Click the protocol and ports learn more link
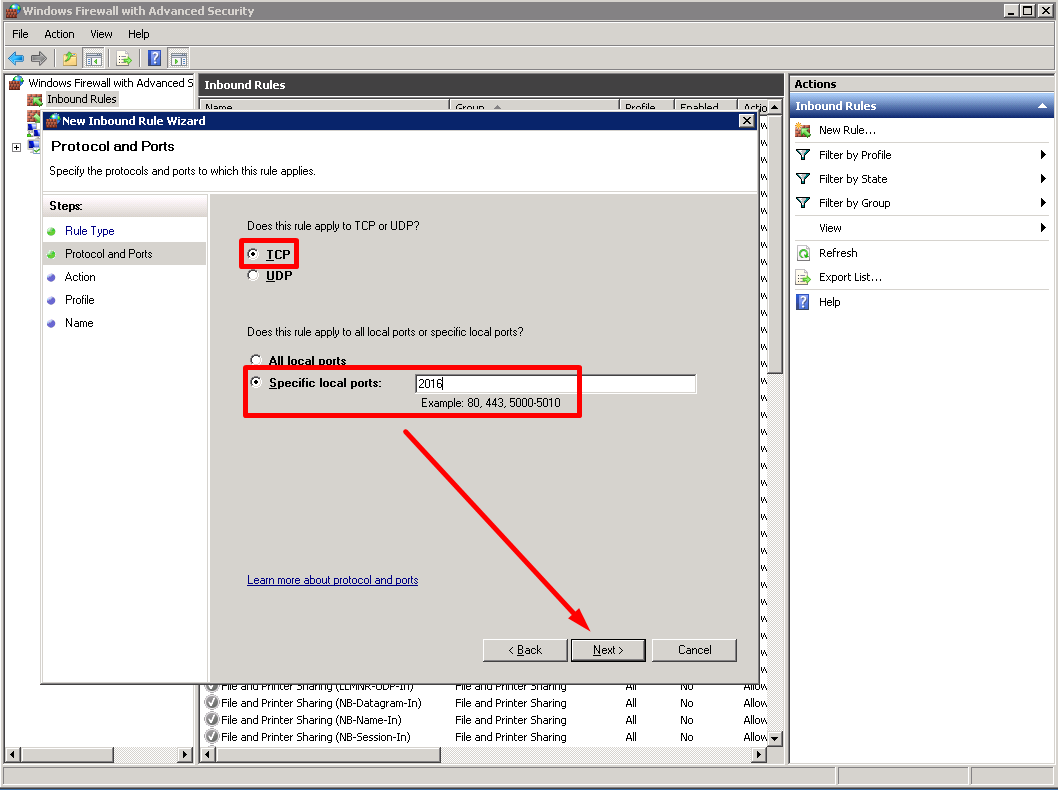The width and height of the screenshot is (1058, 790). pos(332,579)
